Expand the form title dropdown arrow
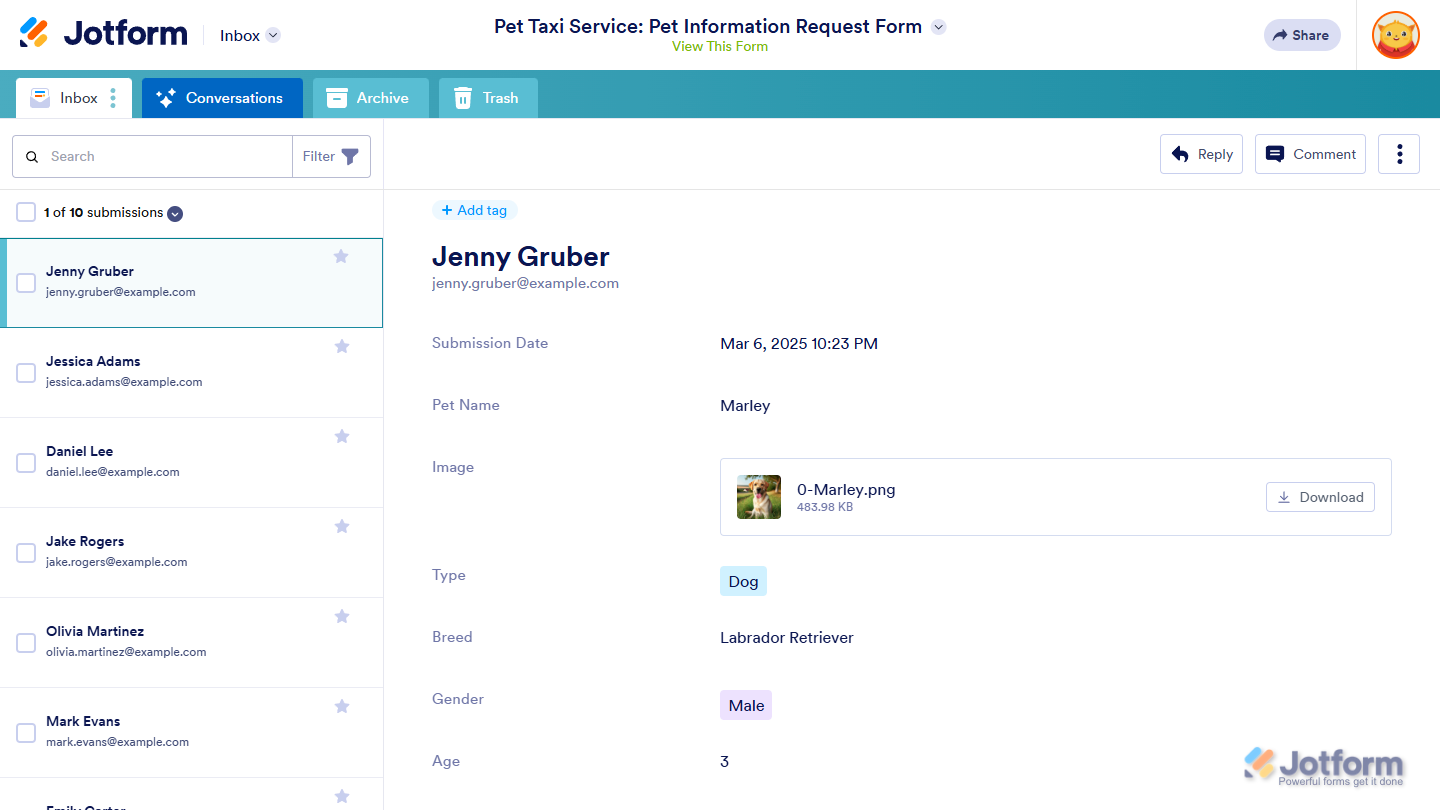Screen dimensions: 1440x810 click(x=938, y=27)
